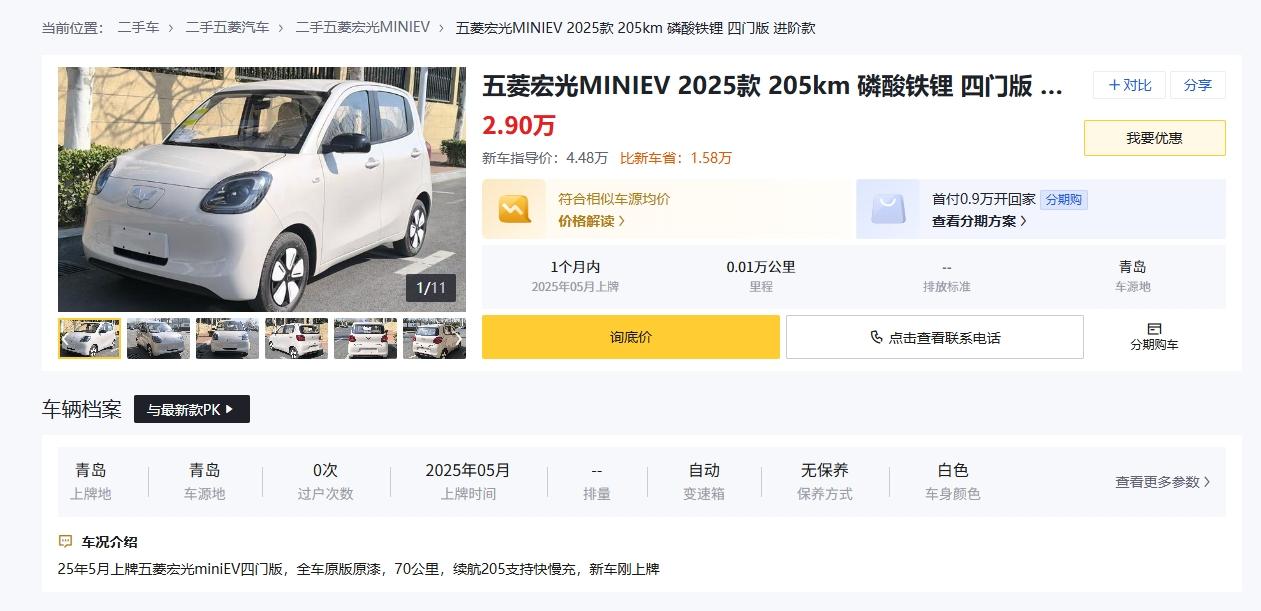Click the play arrow on 与最新款PK
The height and width of the screenshot is (611, 1261).
pyautogui.click(x=230, y=409)
